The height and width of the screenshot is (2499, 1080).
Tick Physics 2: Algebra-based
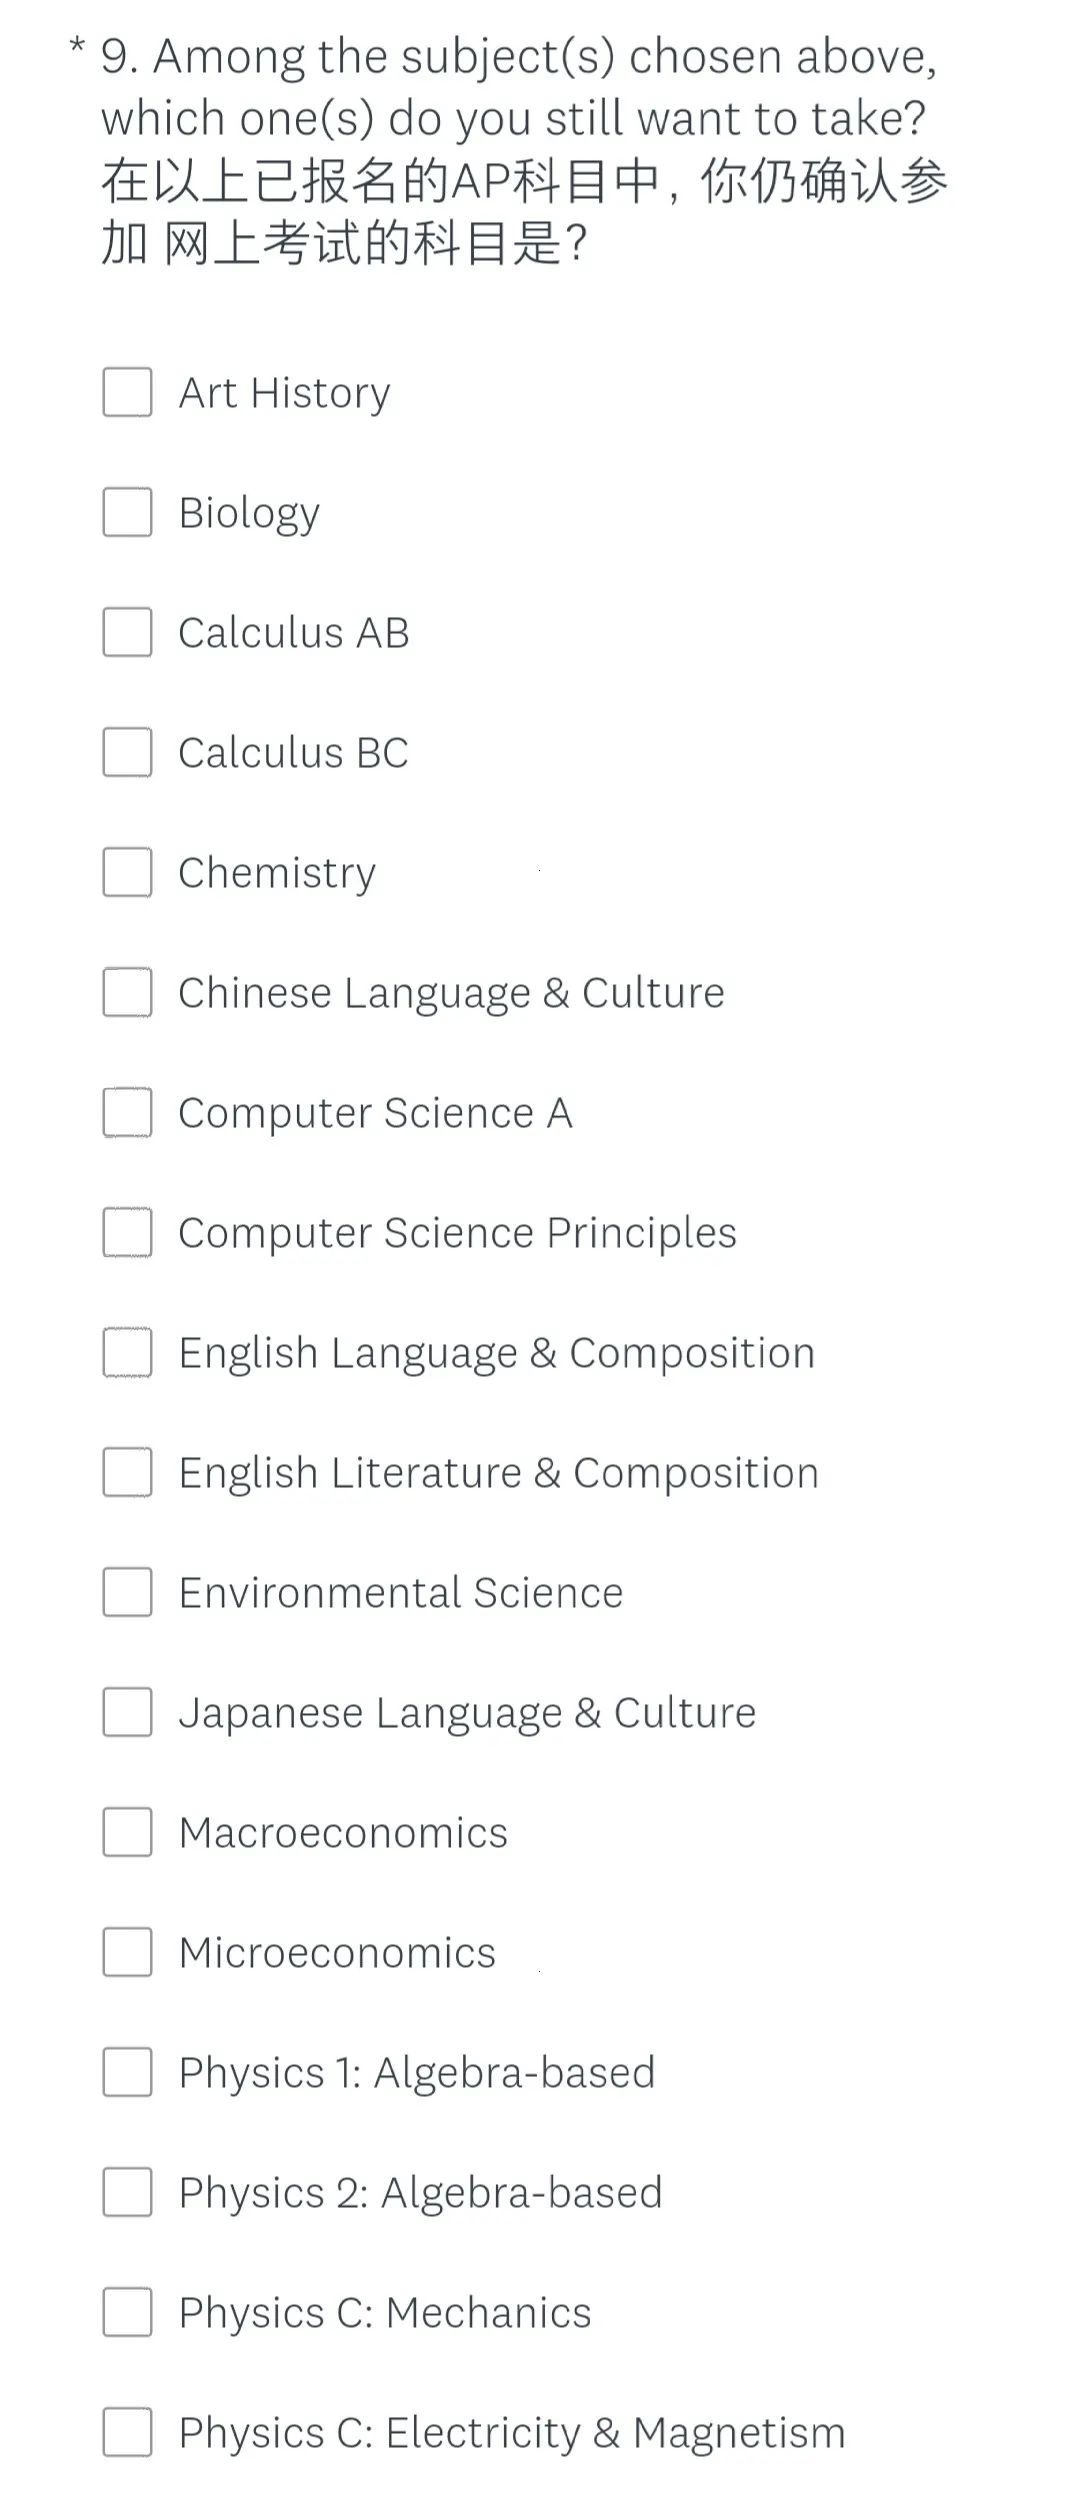tap(126, 2192)
